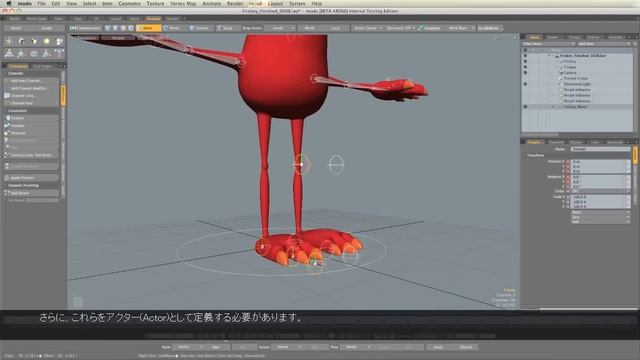The height and width of the screenshot is (360, 640).
Task: Select the third tool icon in the second row
Action: [x=34, y=53]
